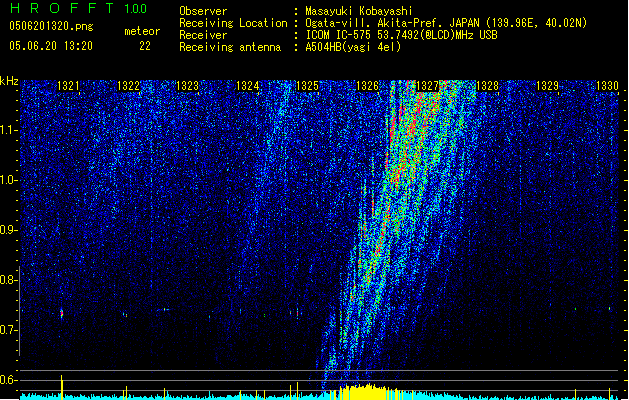Click the meteor count value 22

(x=145, y=46)
